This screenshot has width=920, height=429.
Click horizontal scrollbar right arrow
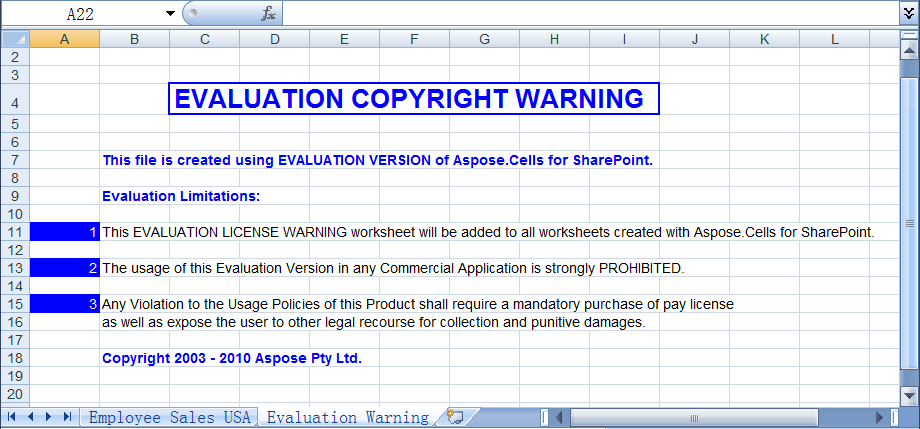pos(879,417)
